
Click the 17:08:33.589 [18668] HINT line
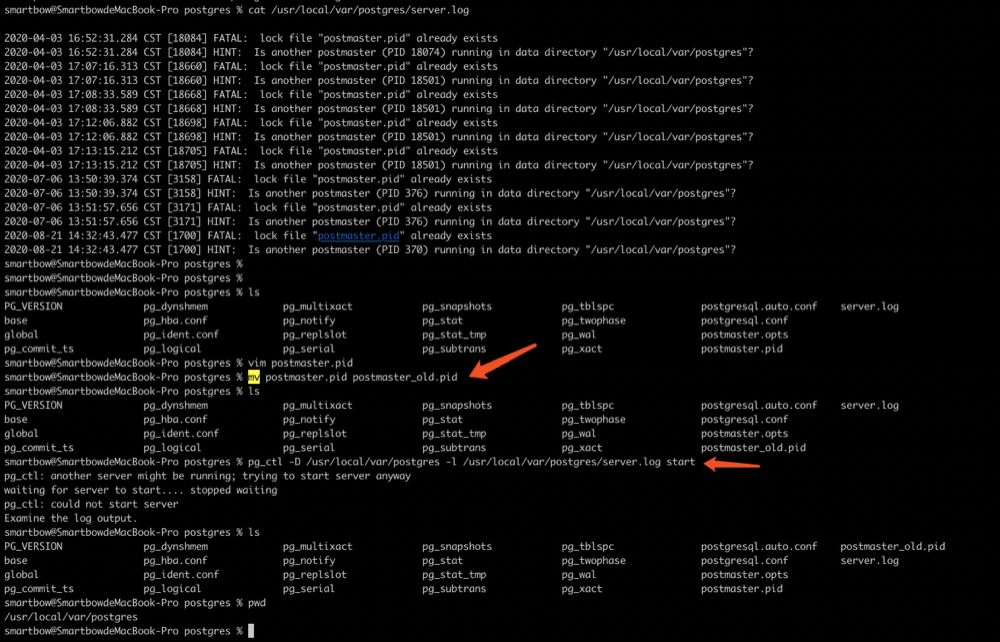tap(379, 108)
